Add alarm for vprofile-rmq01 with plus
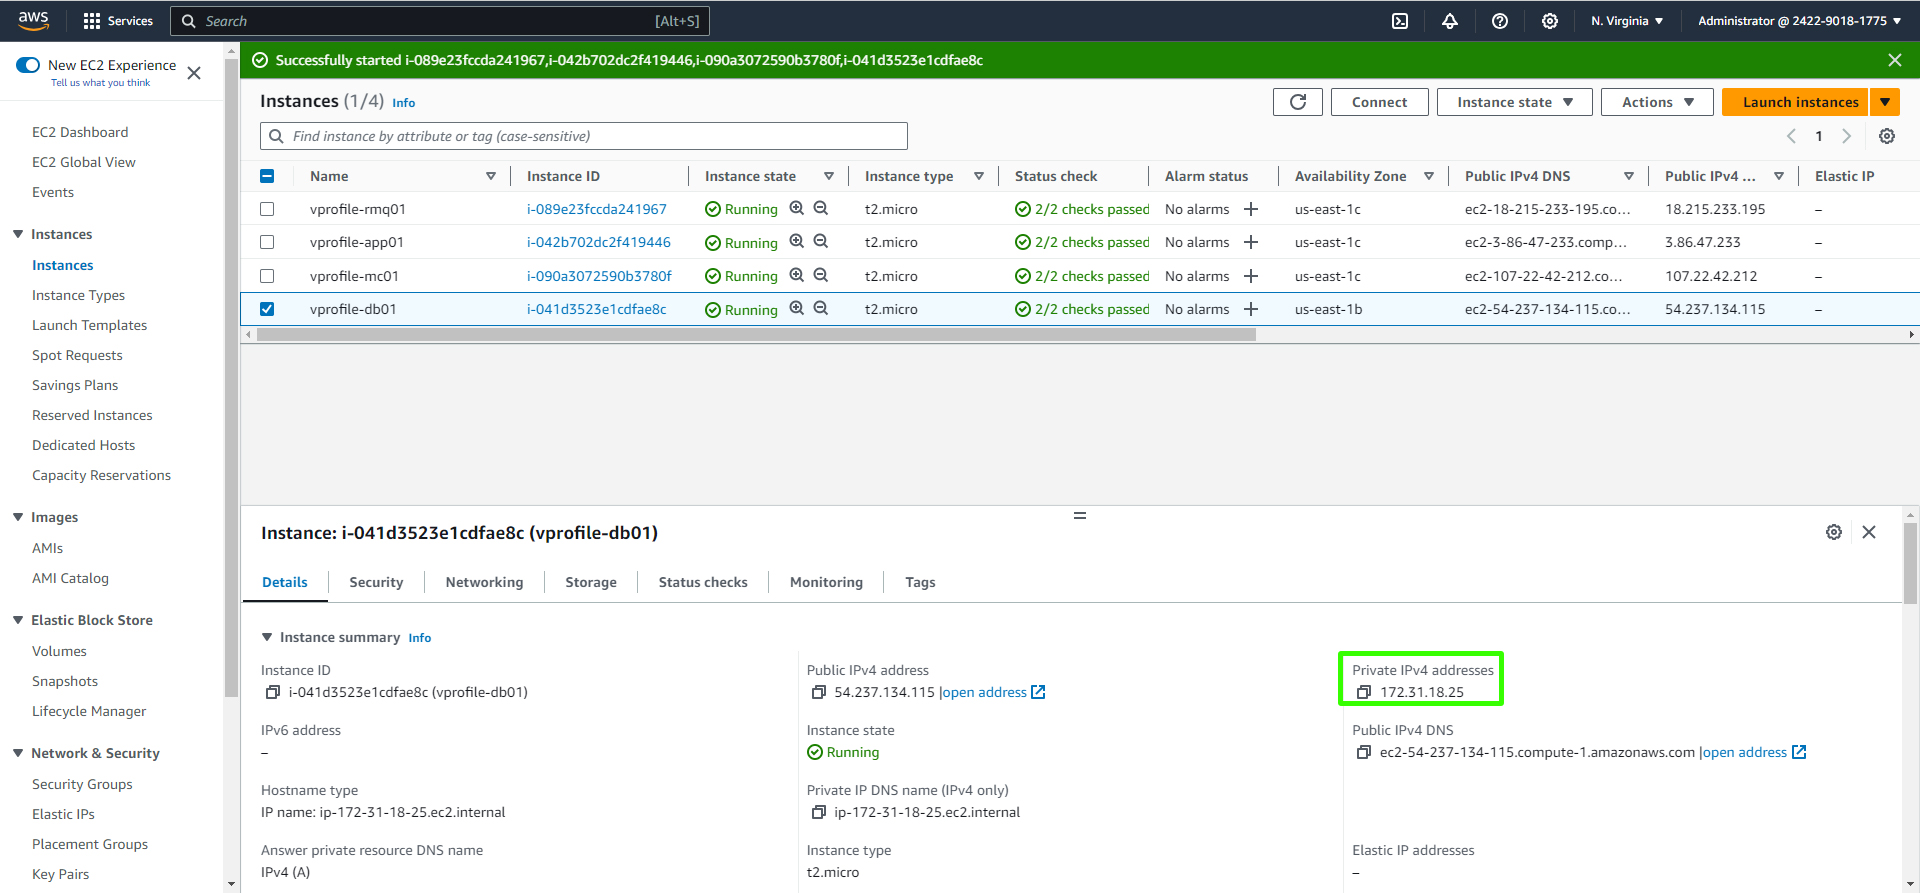This screenshot has height=893, width=1920. click(x=1251, y=209)
